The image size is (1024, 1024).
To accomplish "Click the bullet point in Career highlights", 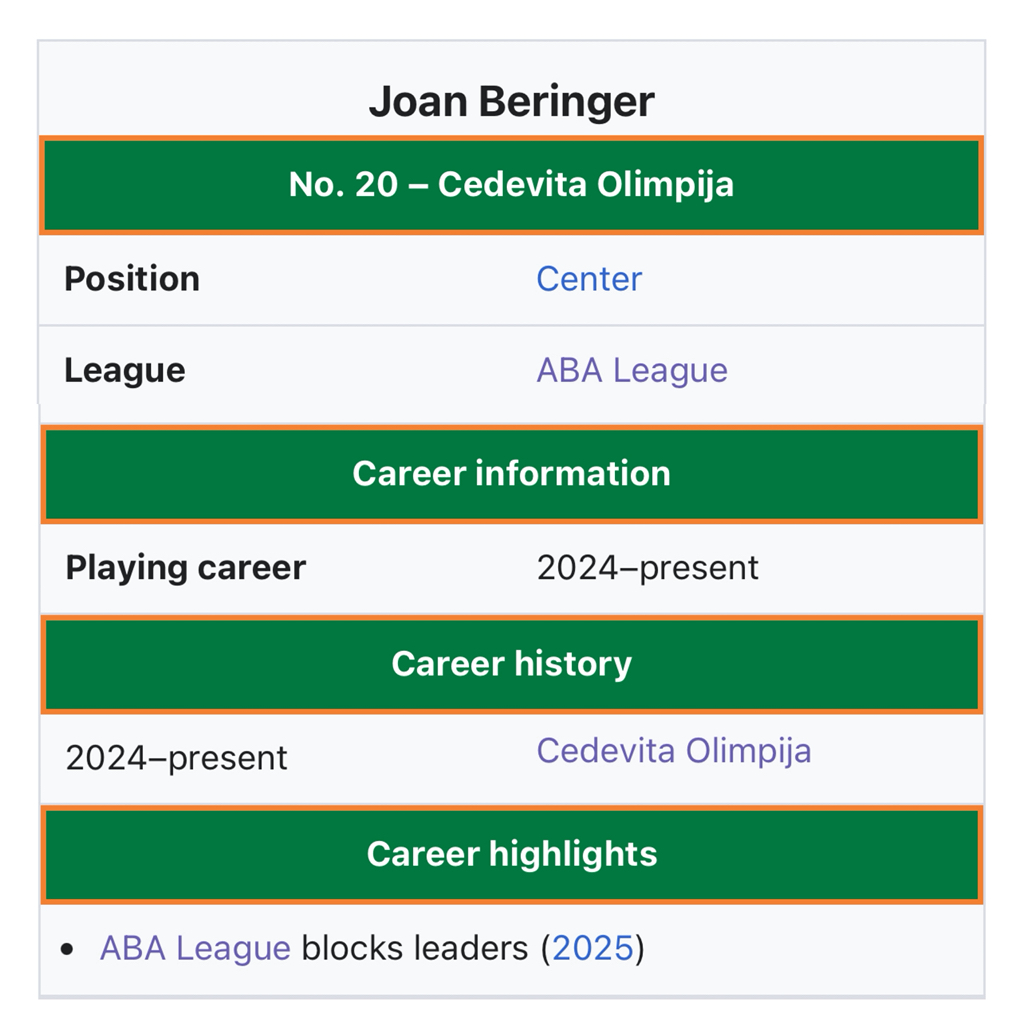I will 67,949.
